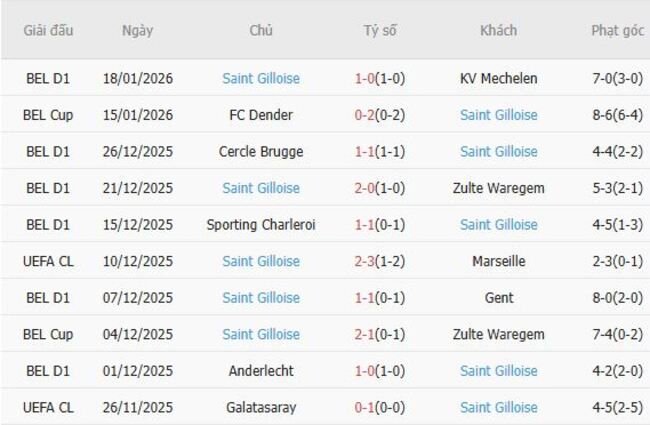Click the 2-3(1-2) score against Marseille
Image resolution: width=650 pixels, height=425 pixels.
379,261
